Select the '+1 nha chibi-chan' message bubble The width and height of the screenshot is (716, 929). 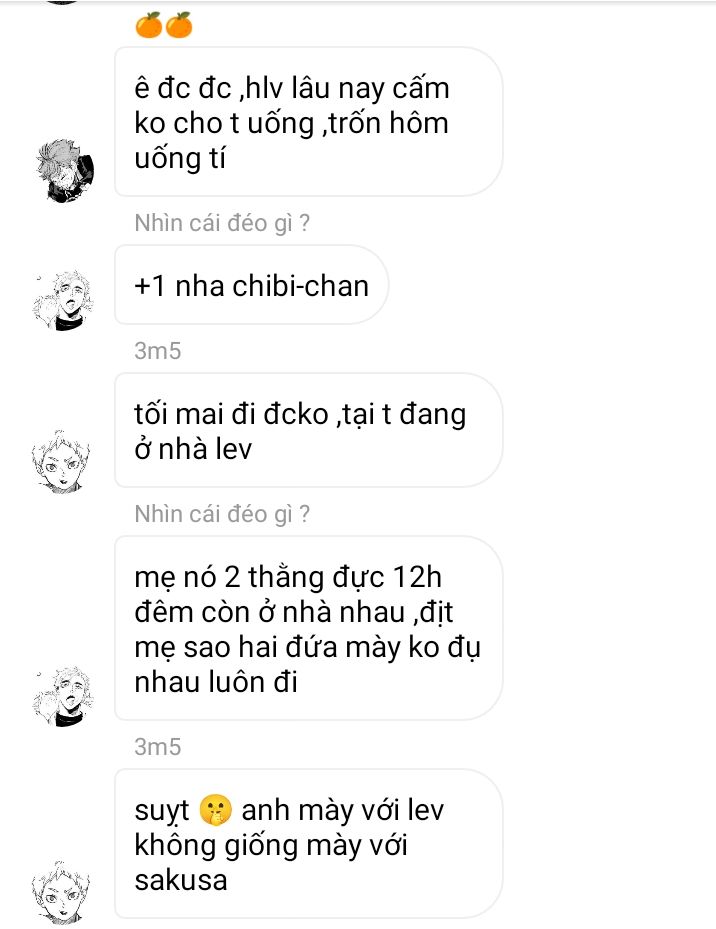tap(251, 285)
